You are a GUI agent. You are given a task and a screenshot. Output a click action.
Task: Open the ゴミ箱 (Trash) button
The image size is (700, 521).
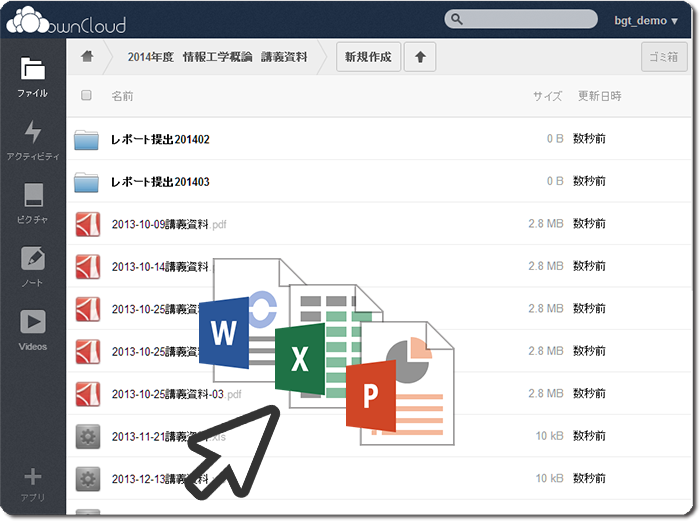coord(664,57)
